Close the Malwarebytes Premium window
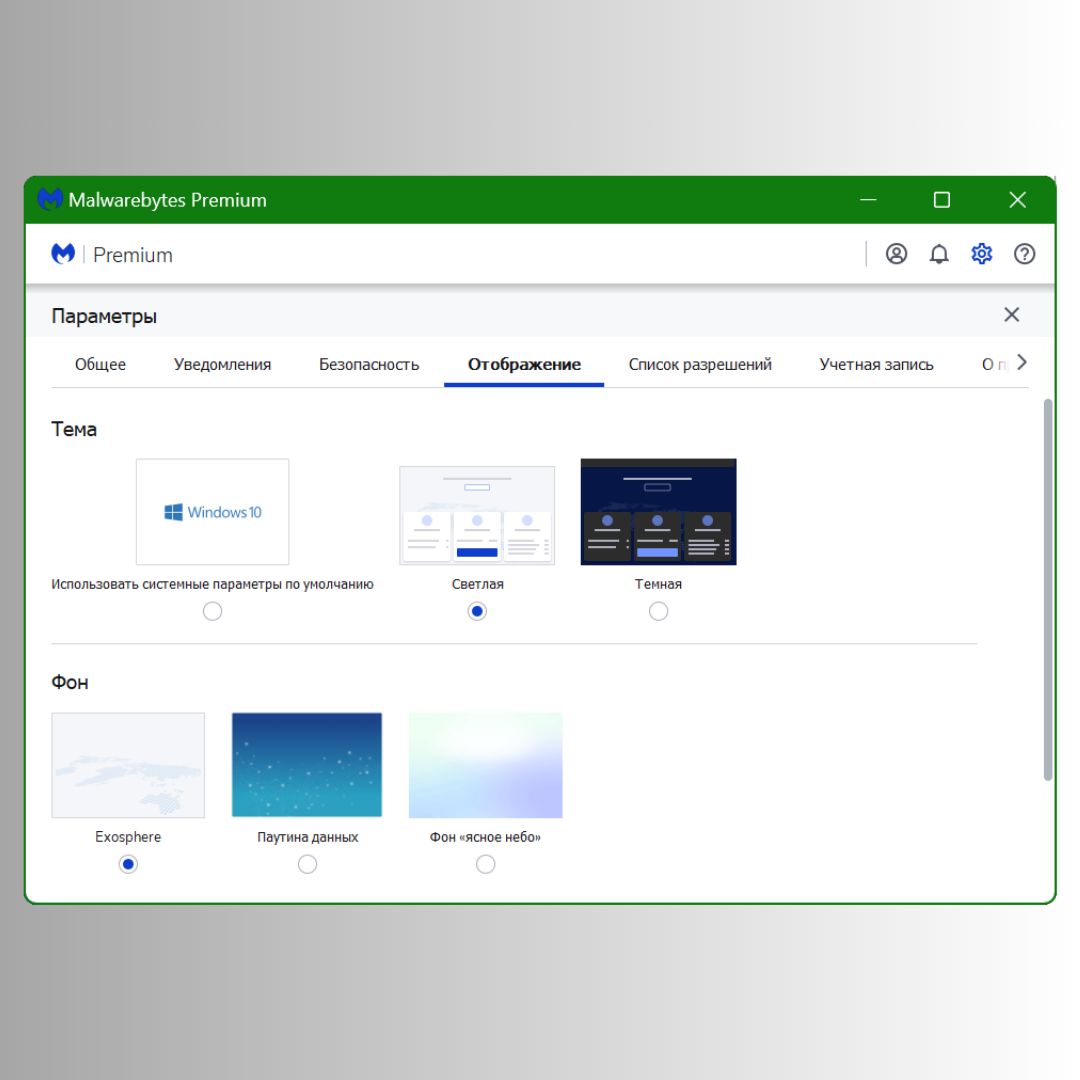The height and width of the screenshot is (1080, 1080). [1017, 200]
